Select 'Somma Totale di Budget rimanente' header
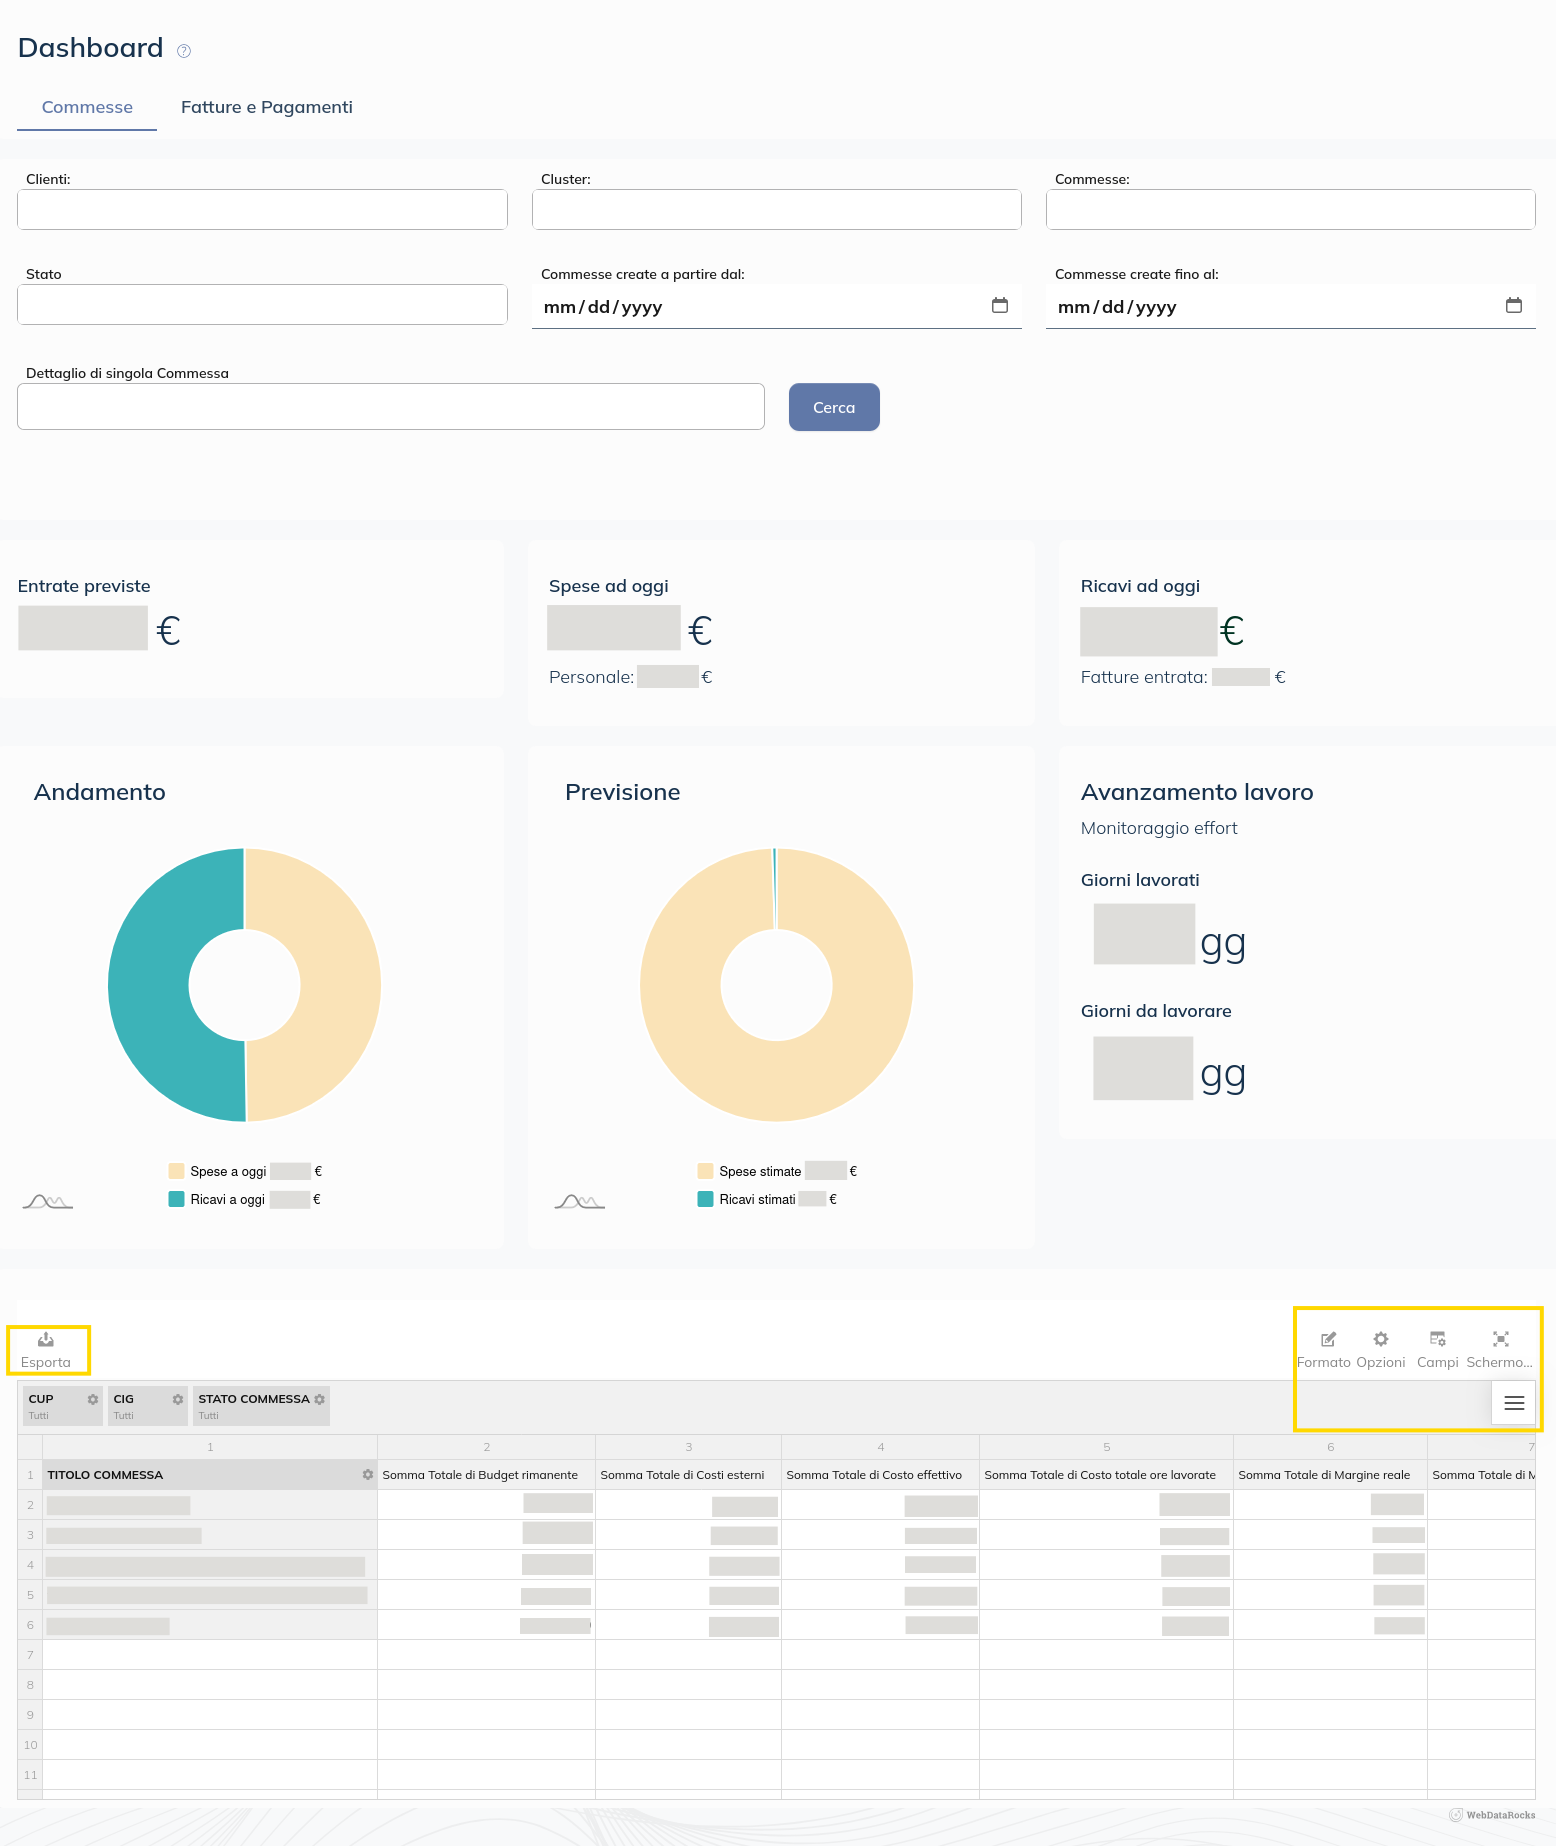This screenshot has width=1556, height=1846. [x=486, y=1475]
